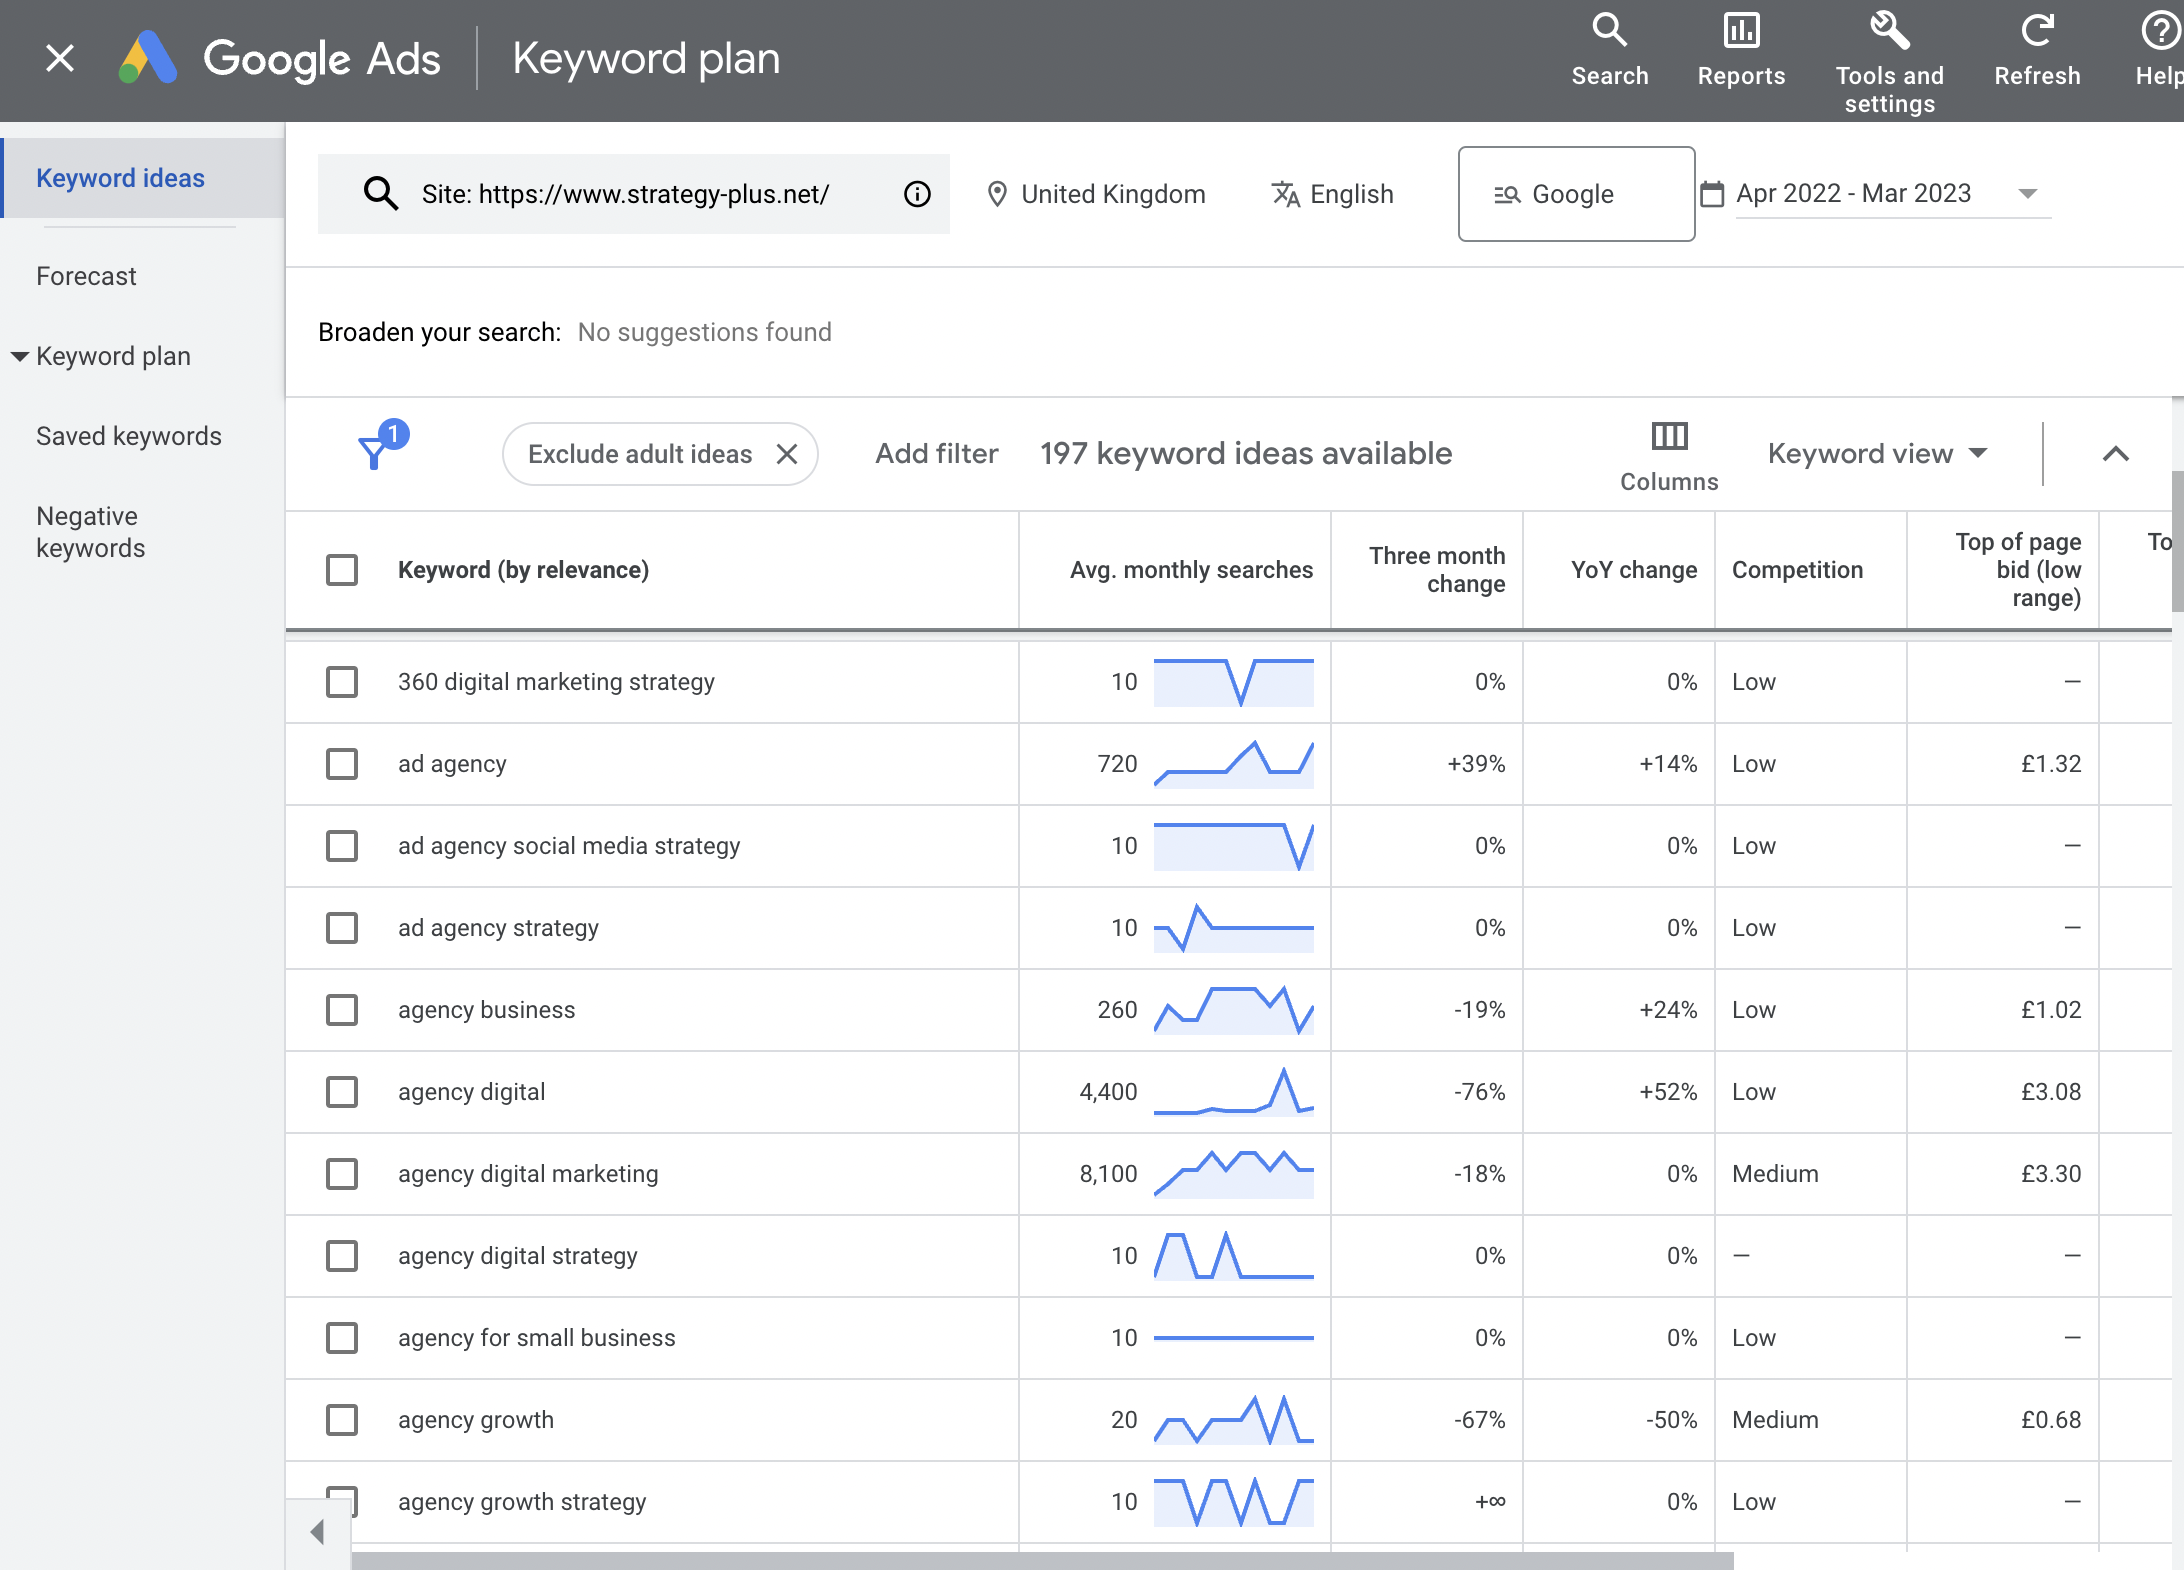Viewport: 2184px width, 1570px height.
Task: Click the site URL search field
Action: pyautogui.click(x=633, y=194)
